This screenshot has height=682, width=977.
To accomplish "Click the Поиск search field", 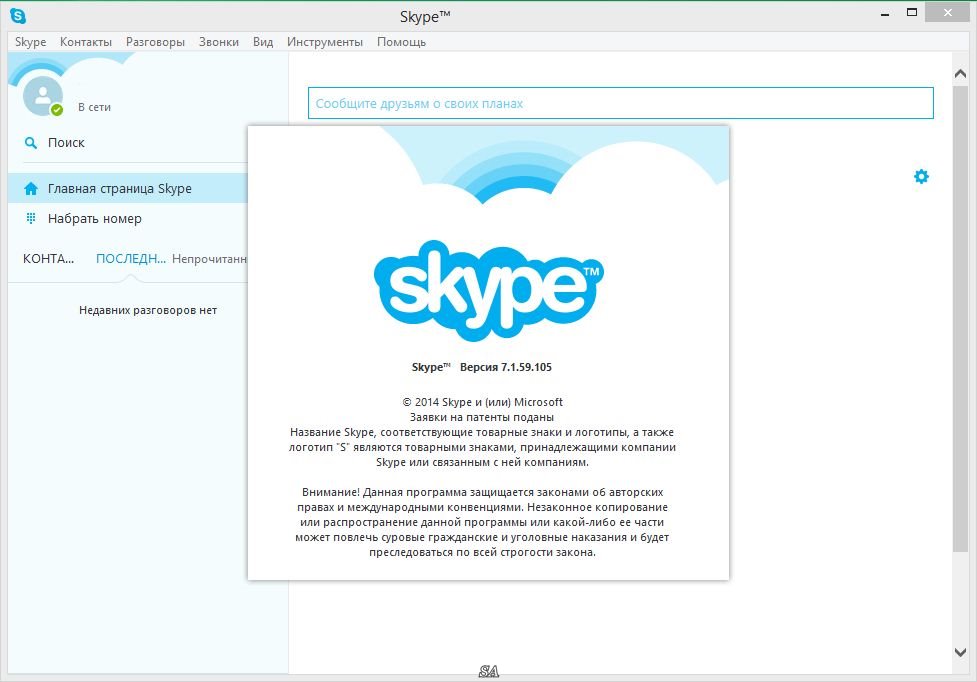I will tap(135, 143).
